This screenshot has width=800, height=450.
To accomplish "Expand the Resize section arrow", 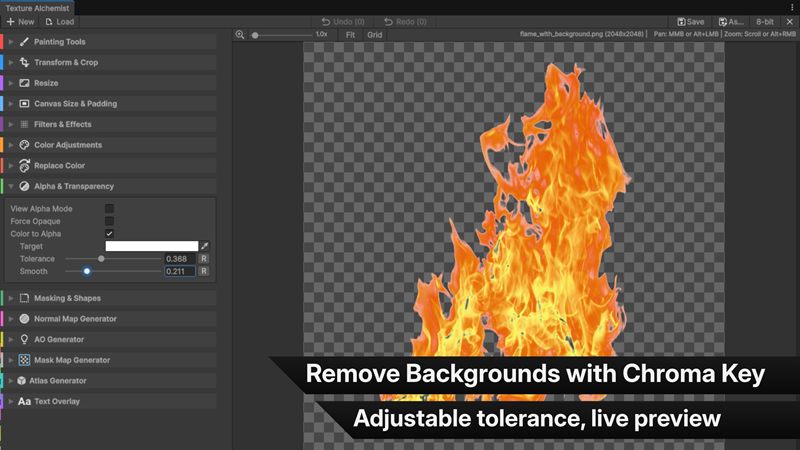I will click(x=11, y=83).
